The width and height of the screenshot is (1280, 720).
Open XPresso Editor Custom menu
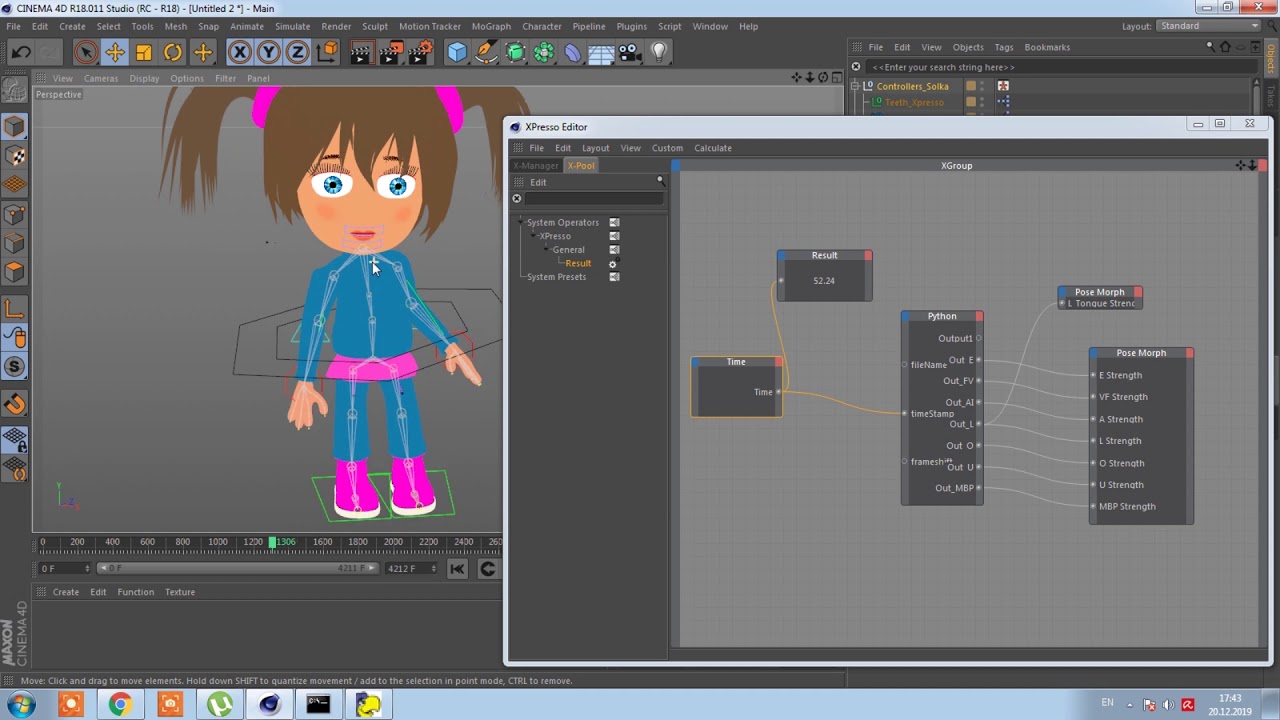667,148
